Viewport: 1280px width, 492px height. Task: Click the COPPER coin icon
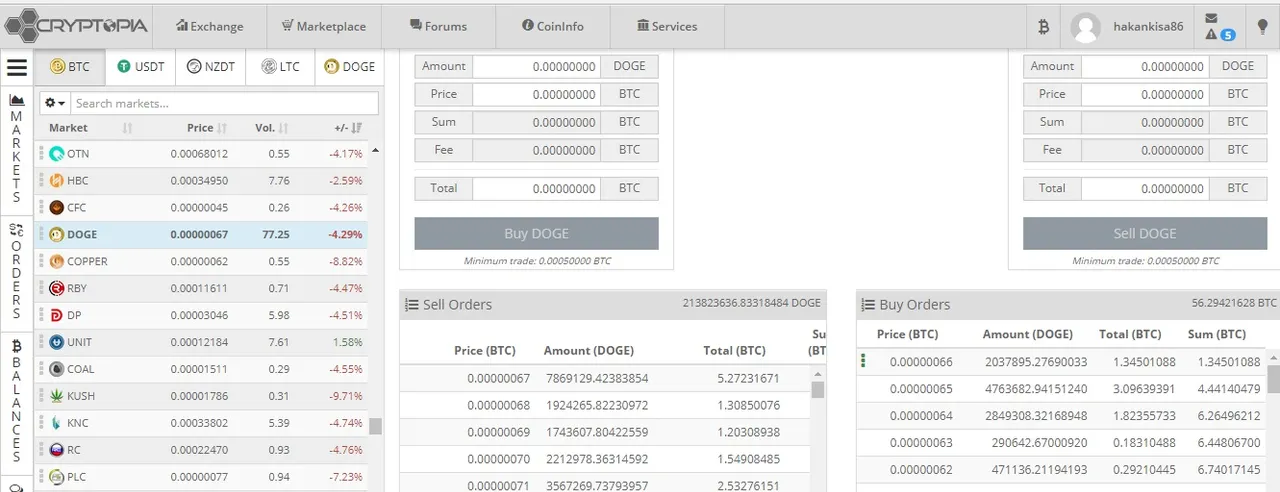pos(56,262)
